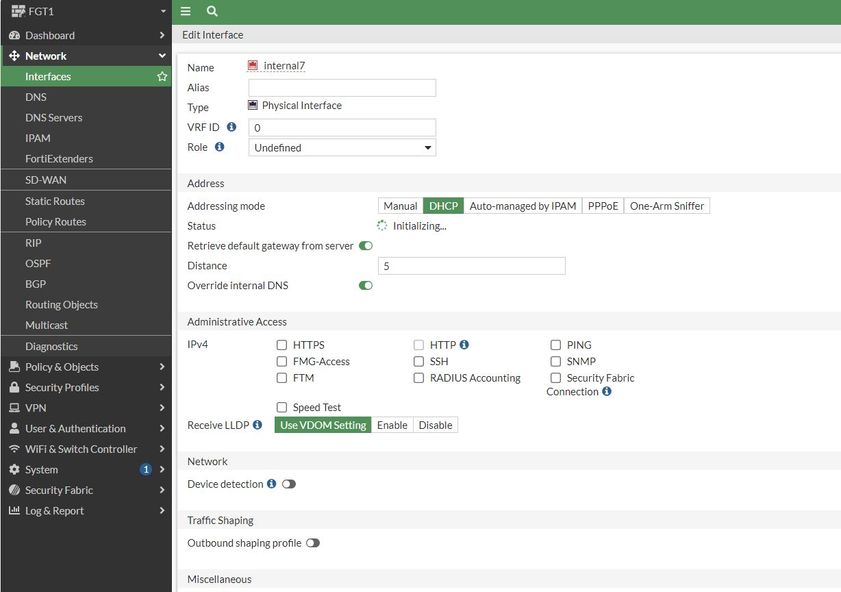Click the VPN laptop icon
This screenshot has width=841, height=592.
coord(14,408)
